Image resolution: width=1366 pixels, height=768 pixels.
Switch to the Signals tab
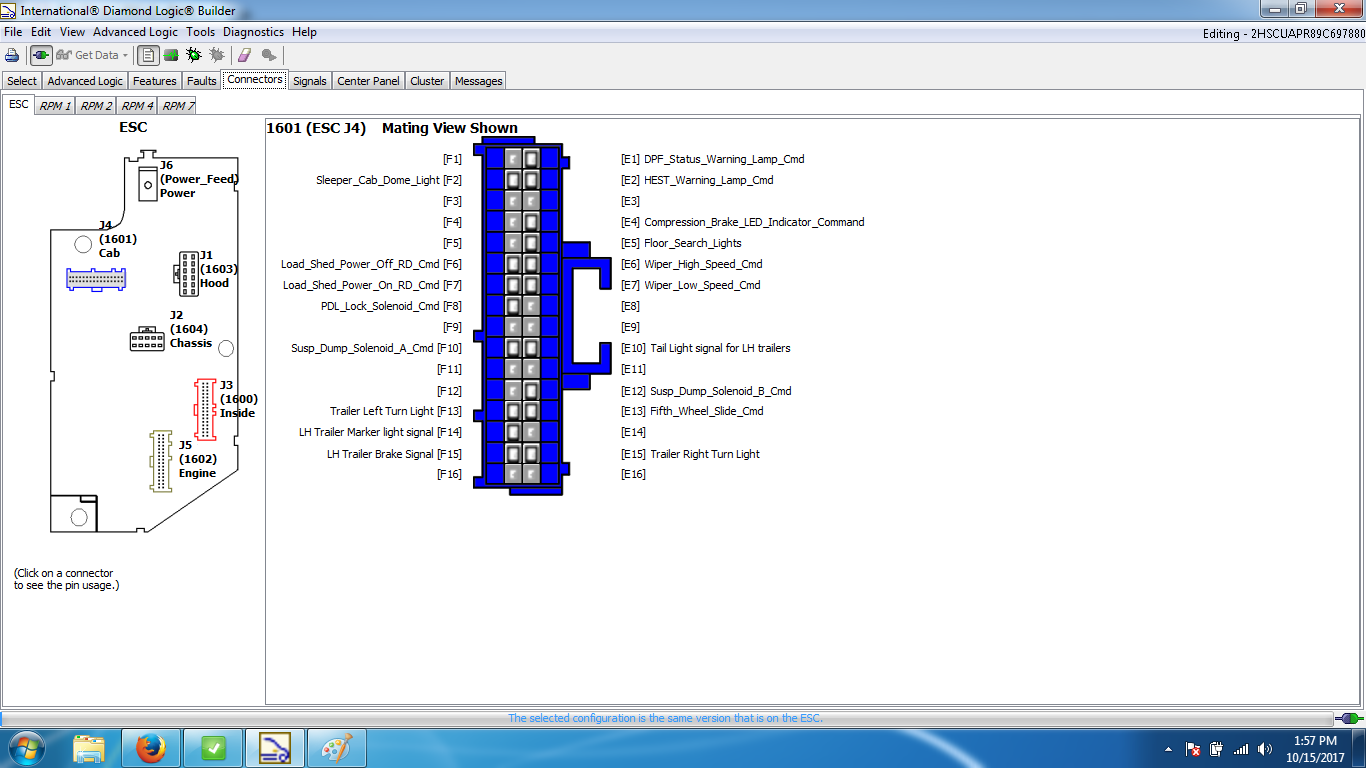(310, 81)
